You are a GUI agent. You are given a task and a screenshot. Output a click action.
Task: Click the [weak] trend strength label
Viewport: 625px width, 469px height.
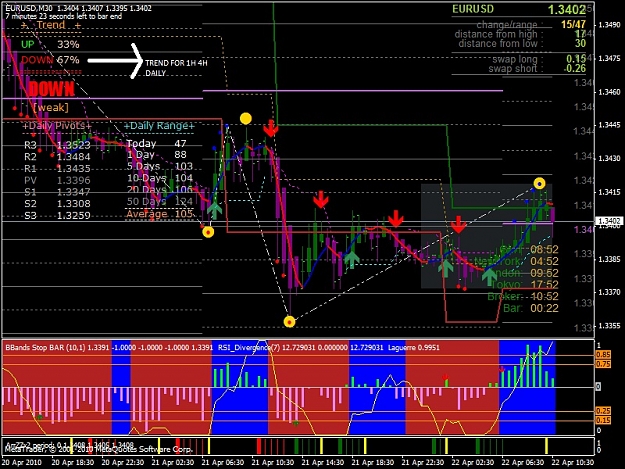coord(51,108)
